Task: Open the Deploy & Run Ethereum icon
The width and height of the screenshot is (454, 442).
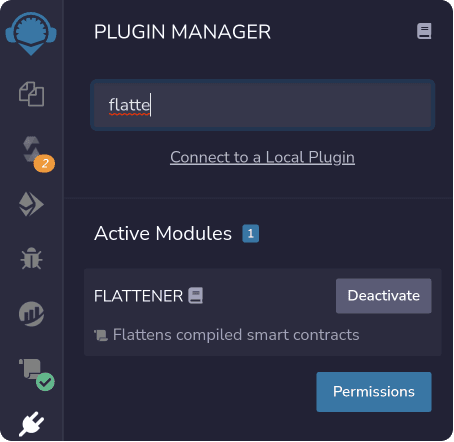Action: pos(31,204)
